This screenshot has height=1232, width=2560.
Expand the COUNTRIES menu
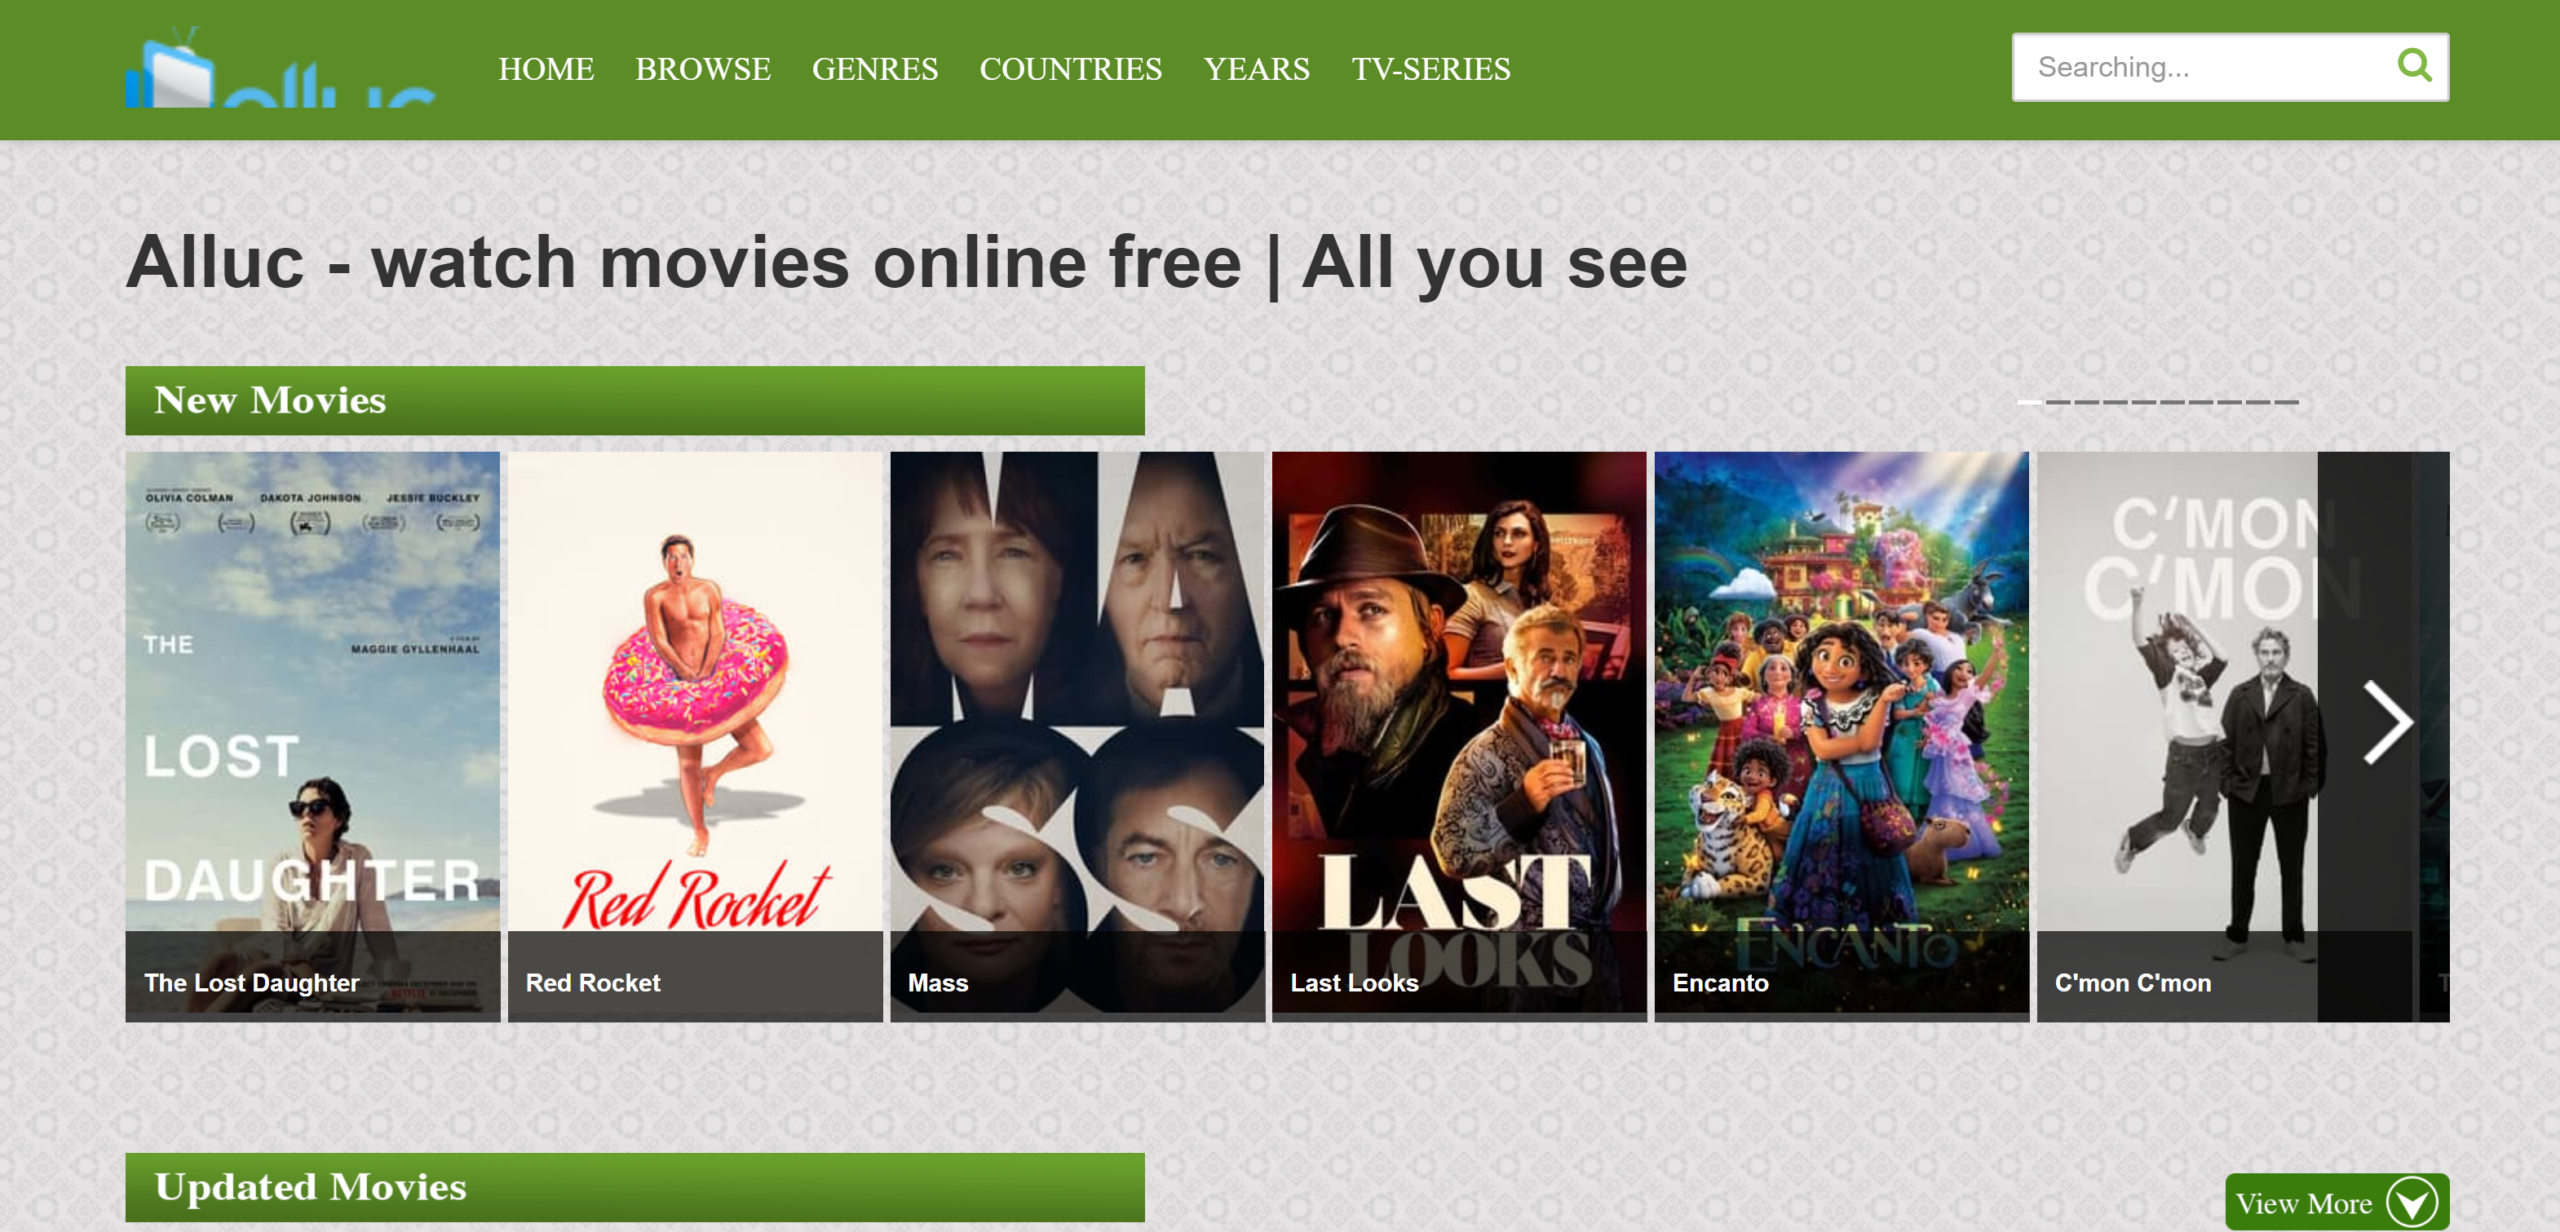click(x=1071, y=69)
